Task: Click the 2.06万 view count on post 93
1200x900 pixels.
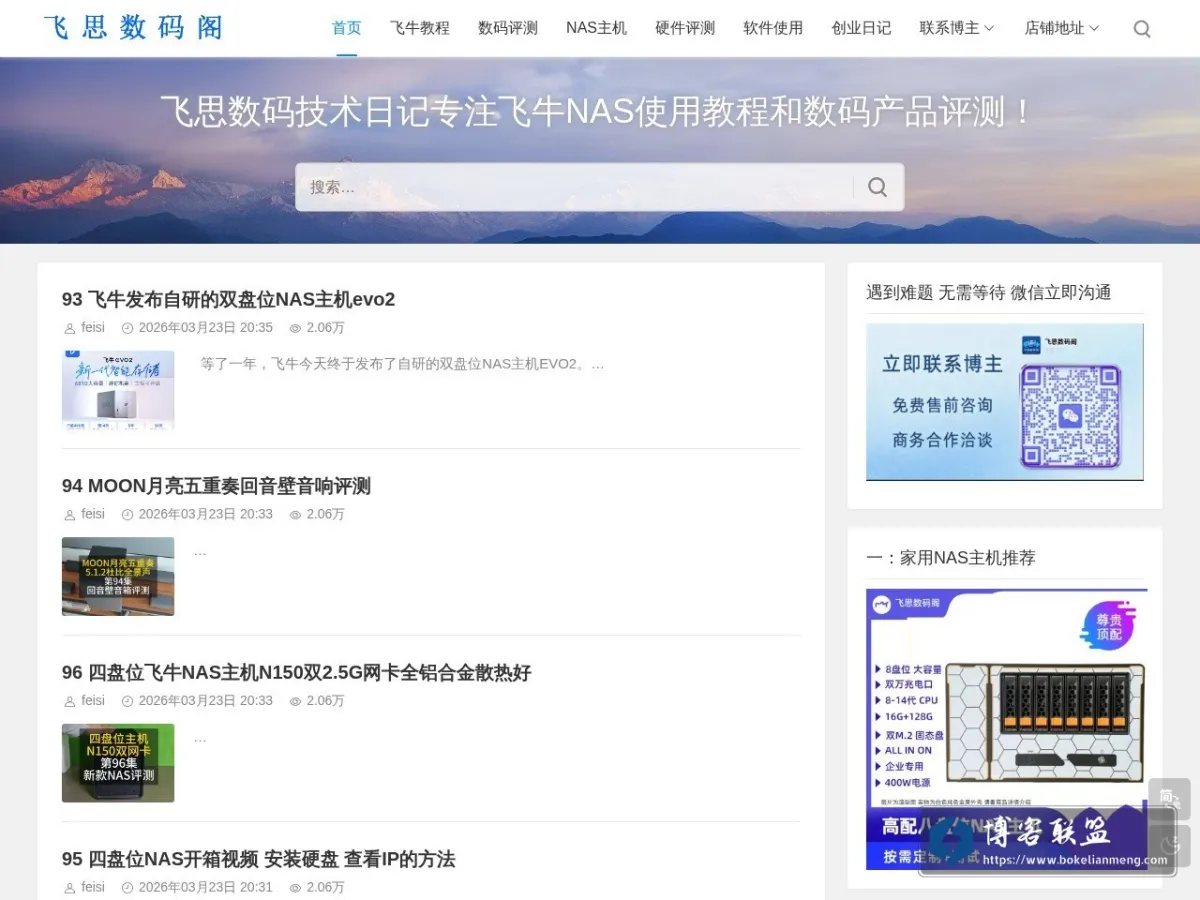Action: [x=325, y=327]
